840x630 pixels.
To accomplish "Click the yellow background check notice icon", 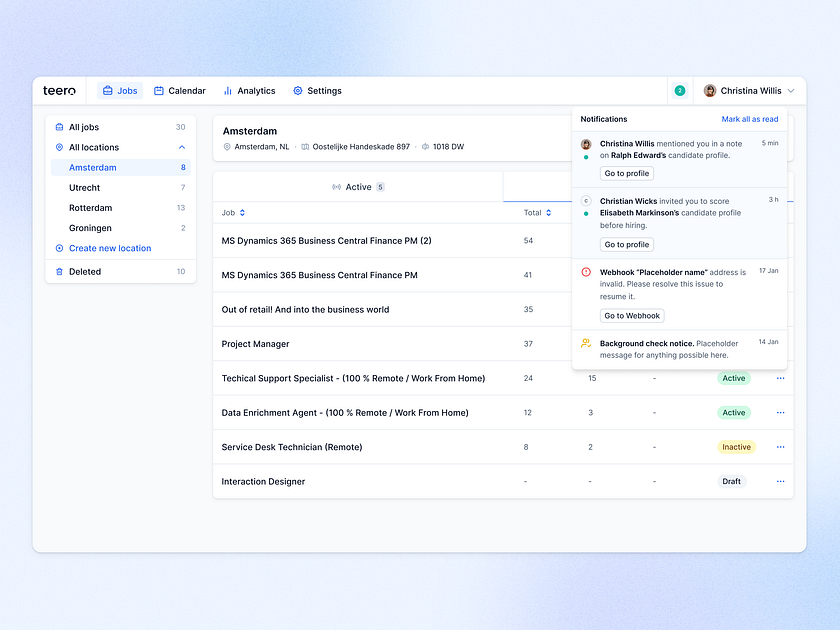I will point(587,344).
